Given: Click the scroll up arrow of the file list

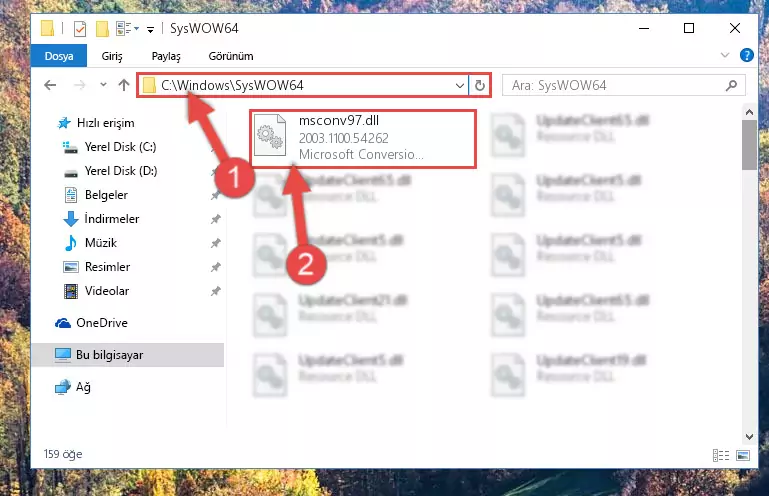Looking at the screenshot, I should pyautogui.click(x=749, y=112).
